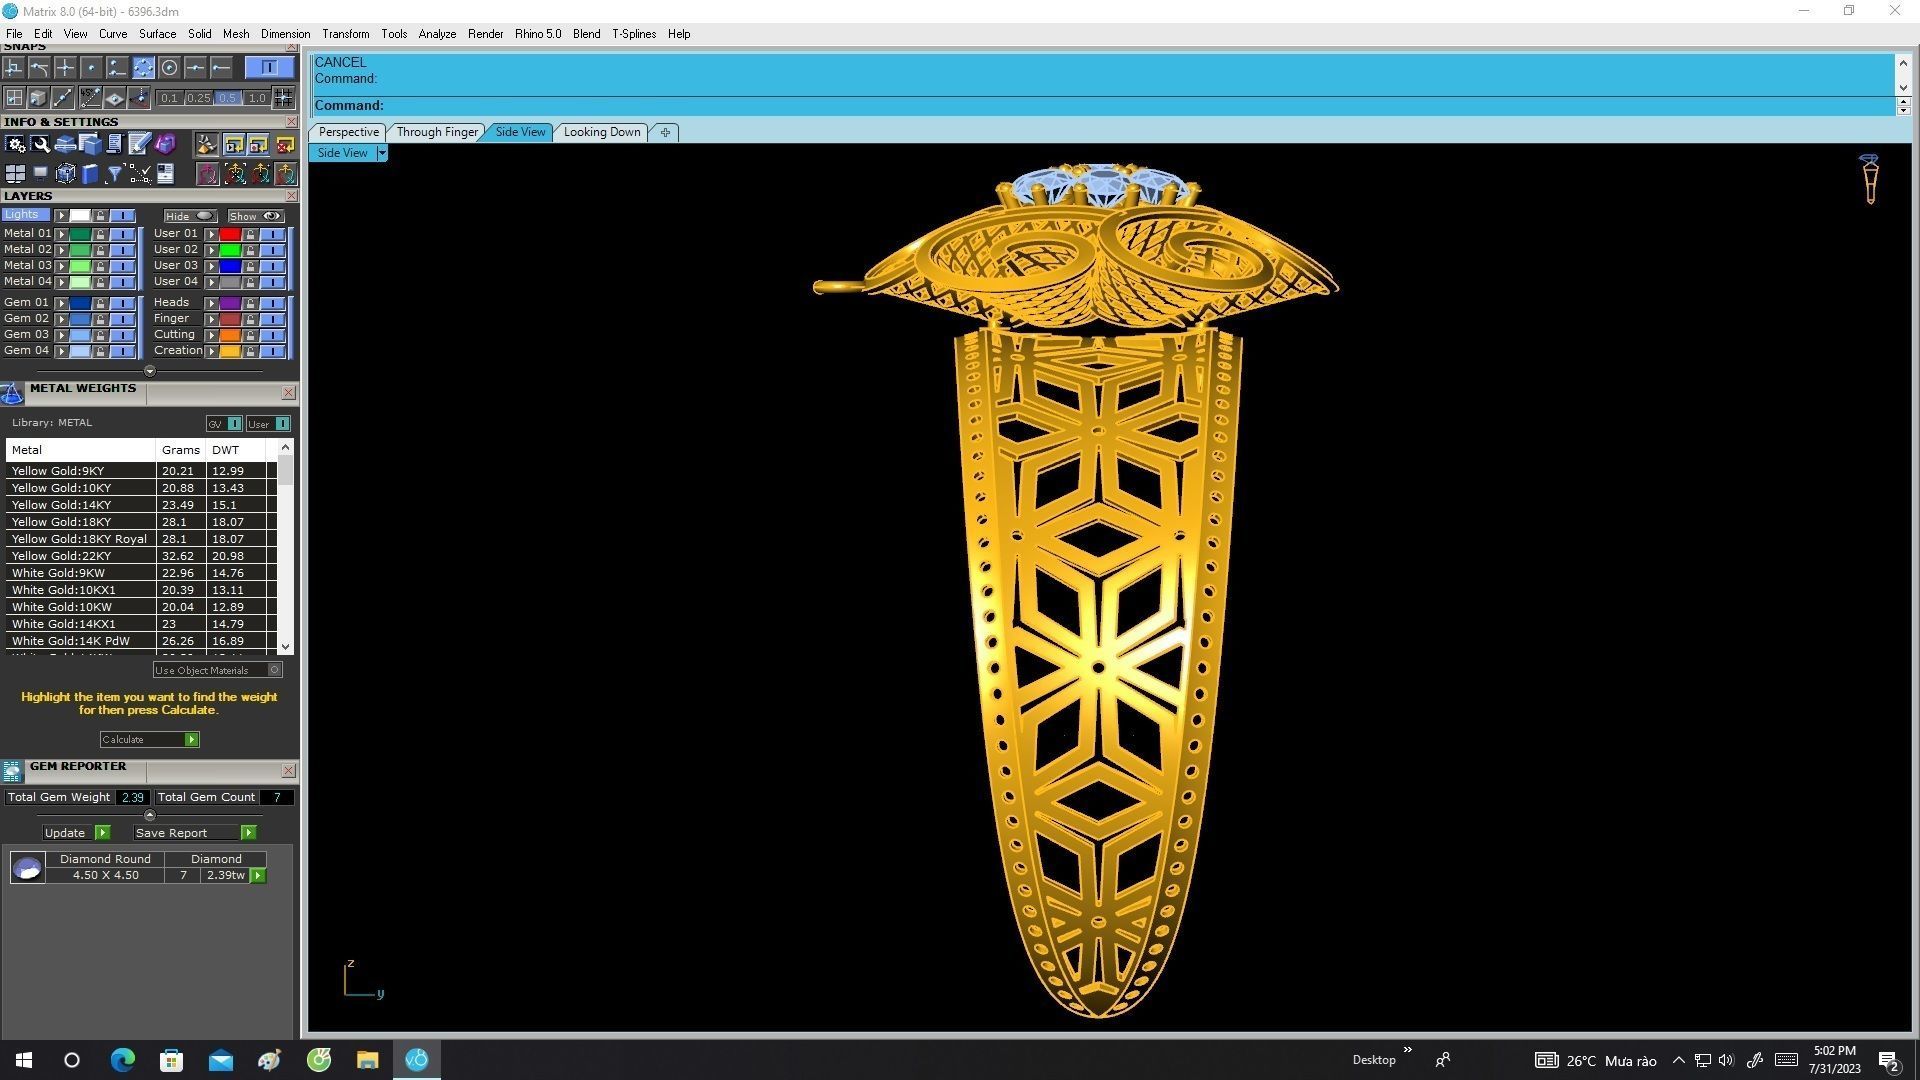This screenshot has height=1080, width=1920.
Task: Click the Save Report button
Action: tap(195, 833)
